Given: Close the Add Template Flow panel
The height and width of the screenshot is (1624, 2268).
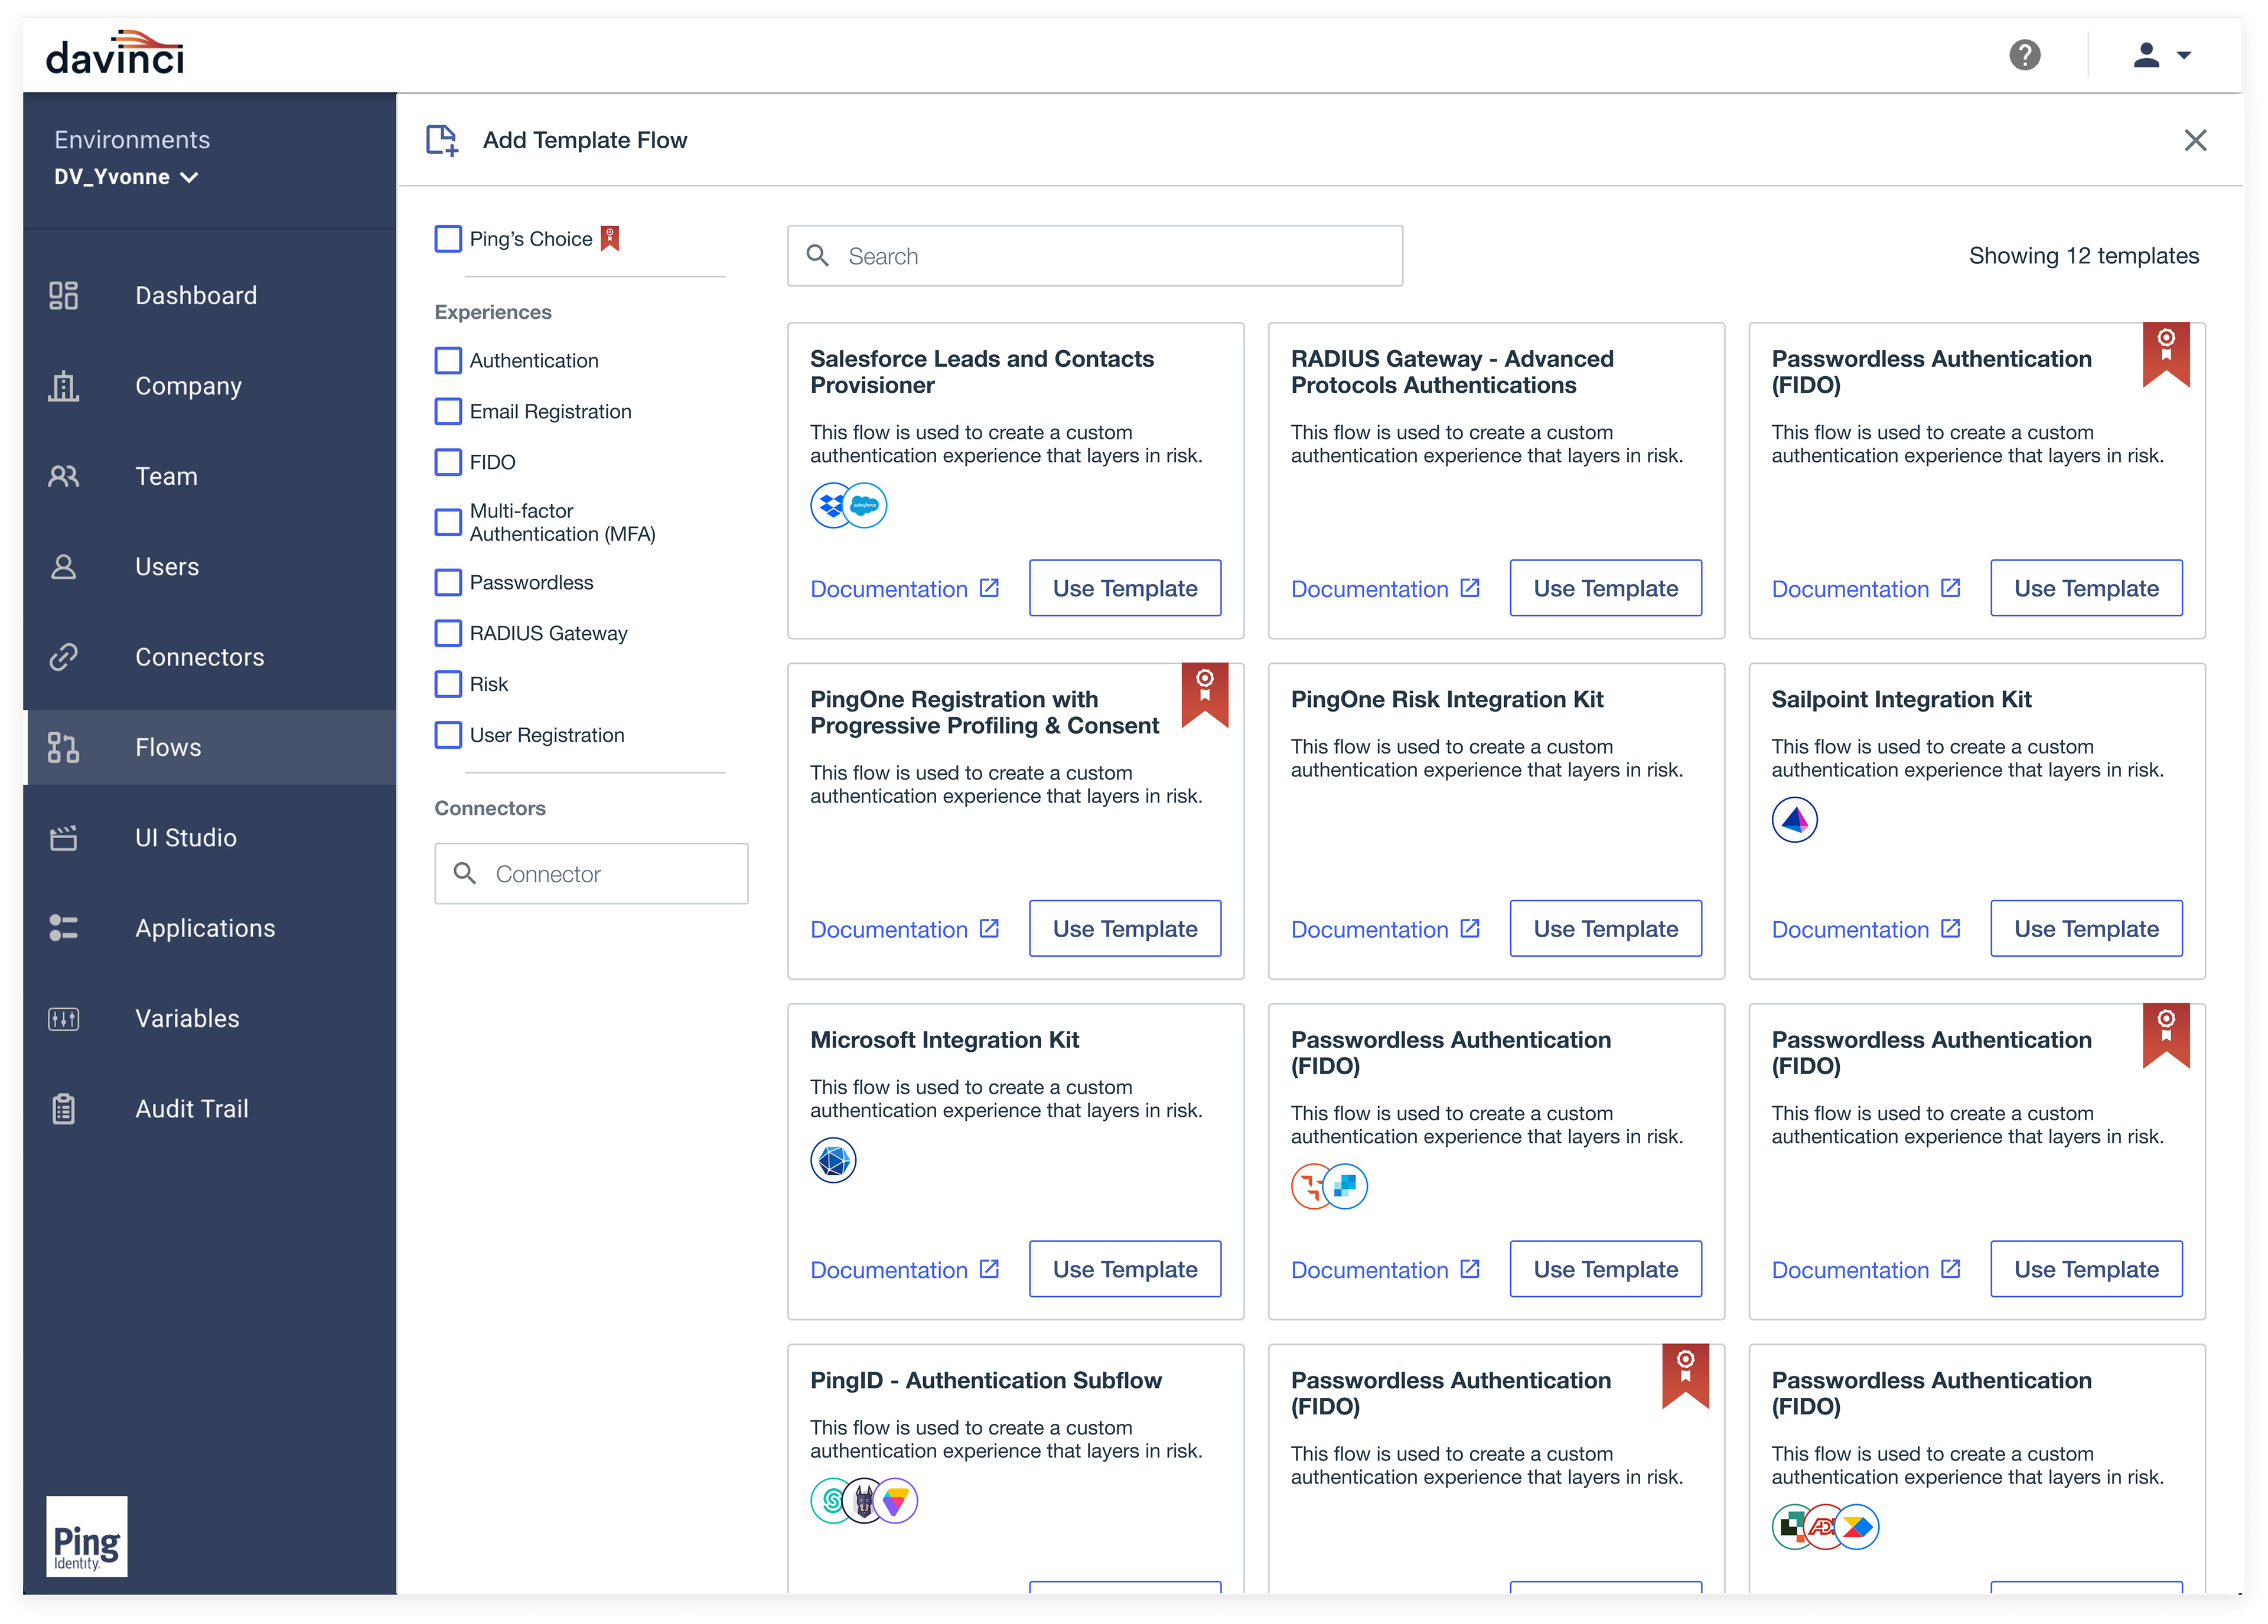Looking at the screenshot, I should click(x=2195, y=140).
